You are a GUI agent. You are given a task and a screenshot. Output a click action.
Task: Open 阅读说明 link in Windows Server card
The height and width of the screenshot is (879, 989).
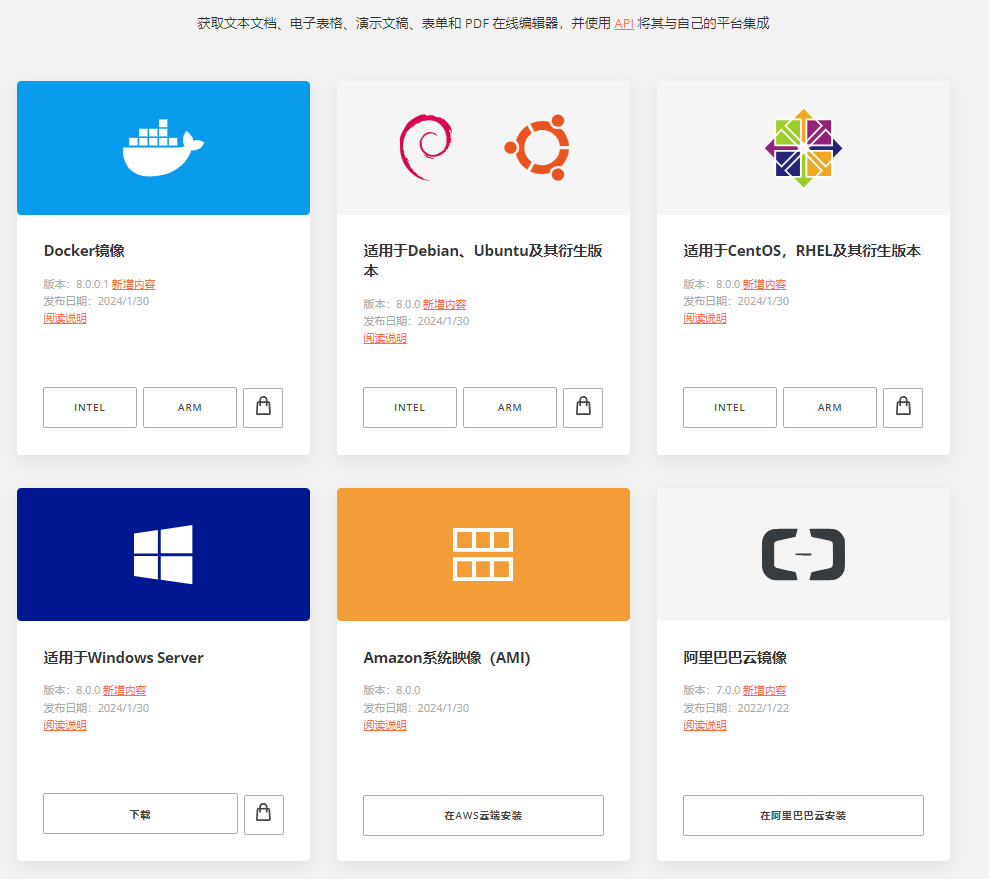(x=65, y=725)
